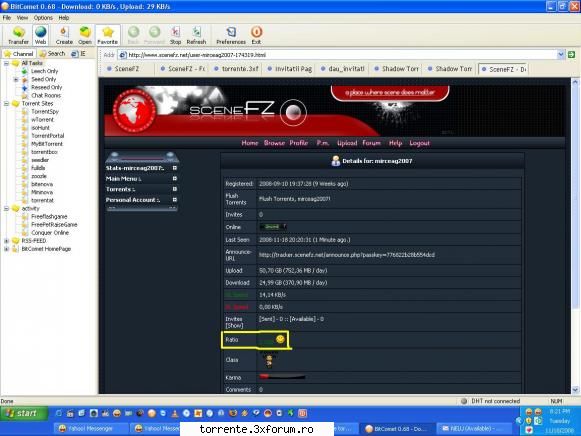Refresh the page using Refresh icon
Screen dimensions: 581x436
click(x=196, y=35)
